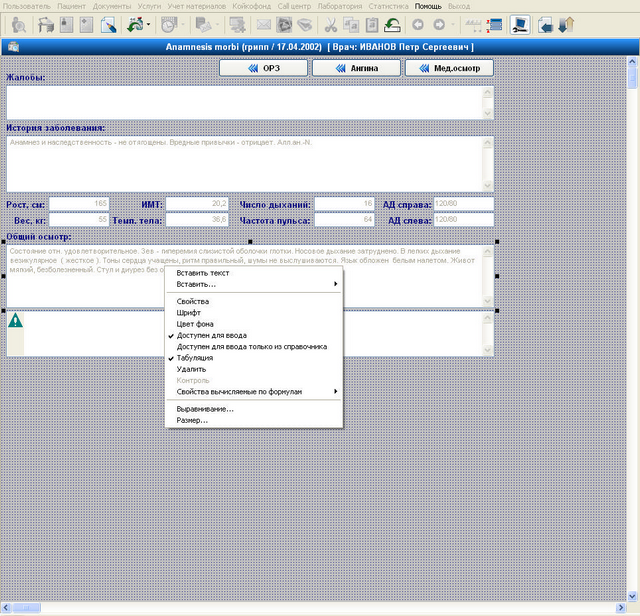Expand 'Свойства вычисляемые по формулам' submenu
Screen dimensions: 640x616
[253, 391]
